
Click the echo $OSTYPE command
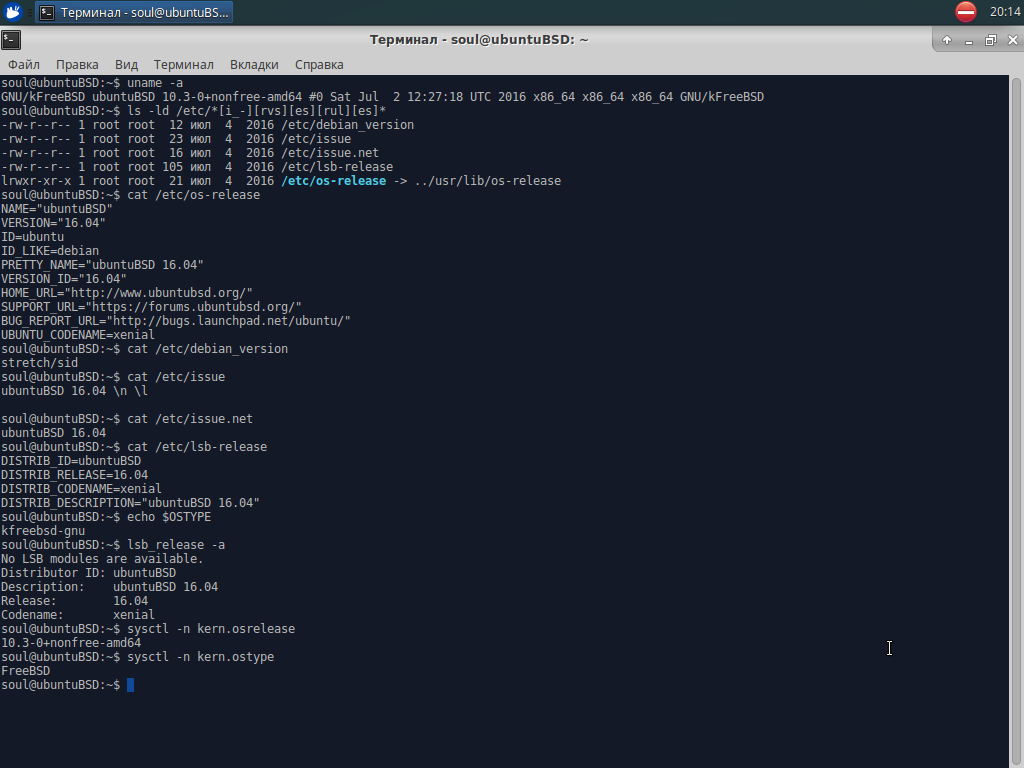(x=169, y=517)
